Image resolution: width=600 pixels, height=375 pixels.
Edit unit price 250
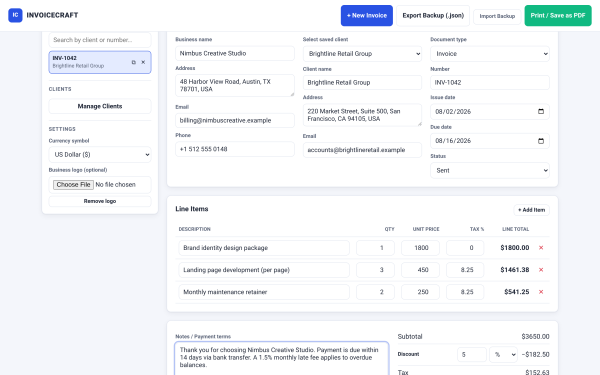point(421,292)
